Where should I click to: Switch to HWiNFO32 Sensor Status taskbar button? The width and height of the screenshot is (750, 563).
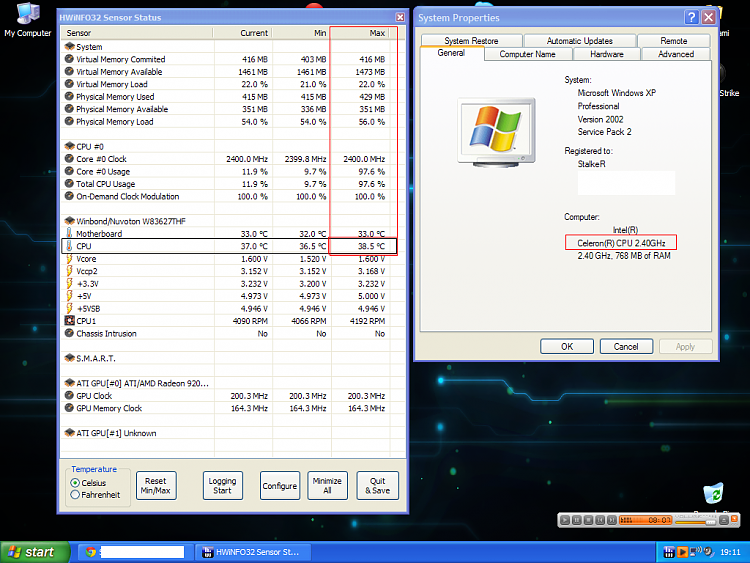[254, 552]
